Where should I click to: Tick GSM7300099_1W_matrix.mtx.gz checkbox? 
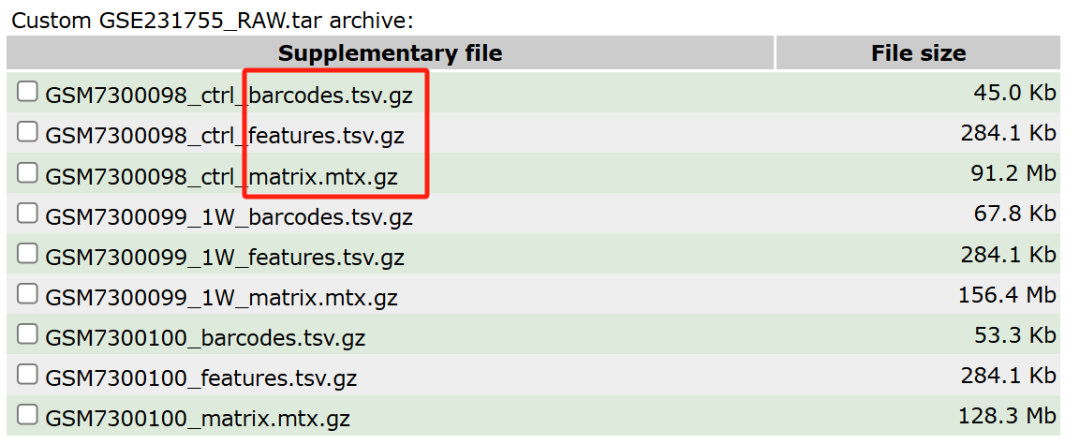[27, 294]
